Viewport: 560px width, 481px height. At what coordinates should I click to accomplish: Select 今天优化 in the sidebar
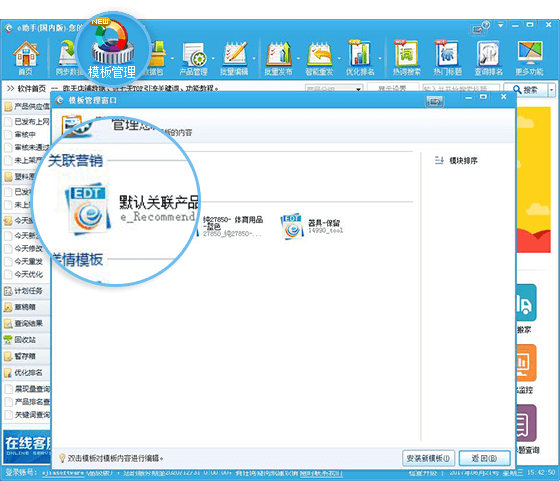[24, 274]
